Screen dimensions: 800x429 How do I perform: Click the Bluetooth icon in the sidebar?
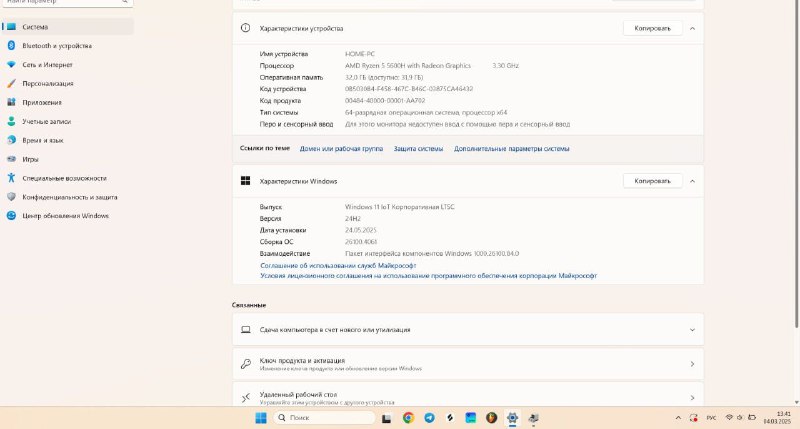click(x=11, y=45)
